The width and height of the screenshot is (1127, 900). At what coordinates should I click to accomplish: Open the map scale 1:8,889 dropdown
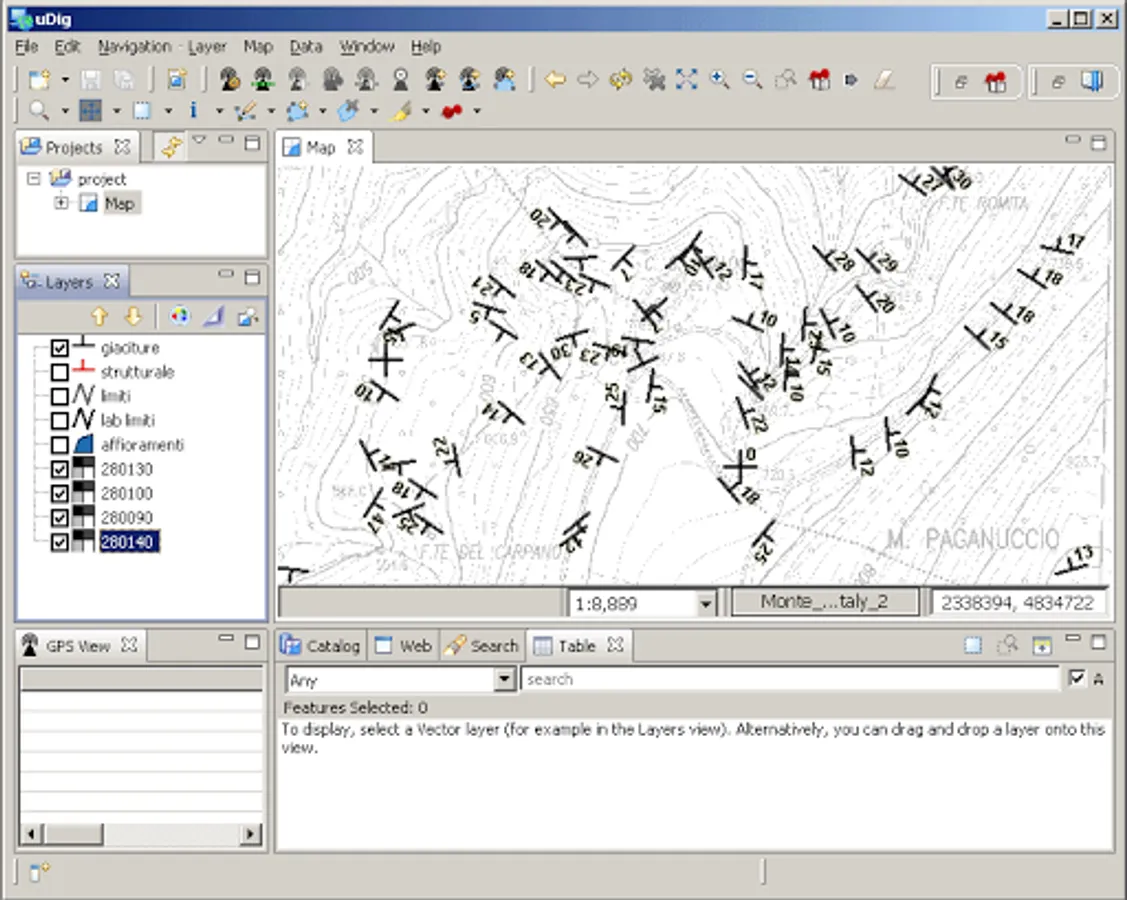pos(707,603)
